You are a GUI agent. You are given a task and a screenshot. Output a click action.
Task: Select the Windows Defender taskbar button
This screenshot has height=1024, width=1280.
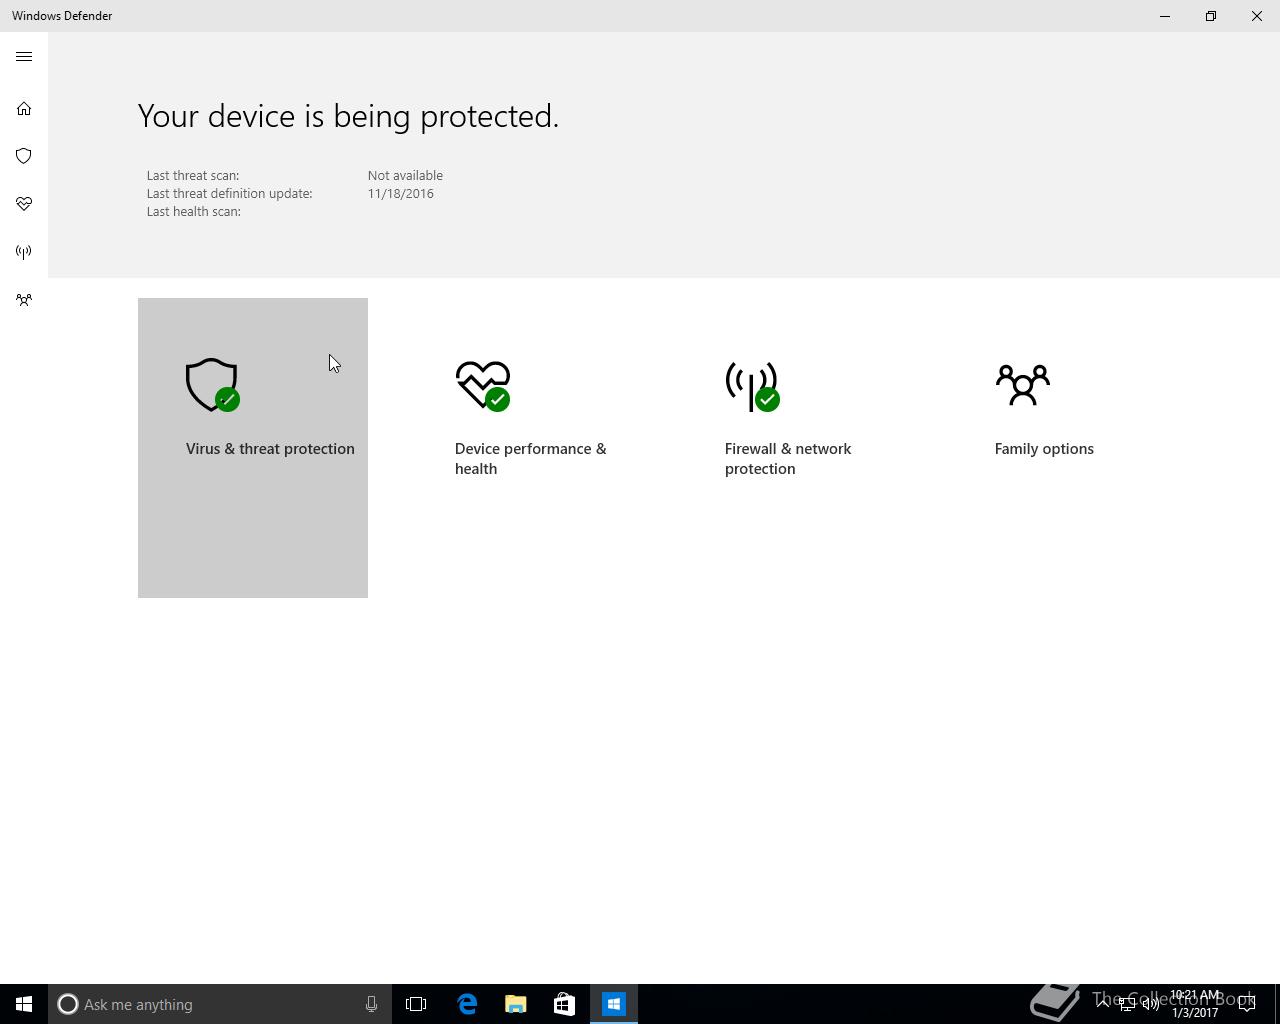tap(613, 1004)
